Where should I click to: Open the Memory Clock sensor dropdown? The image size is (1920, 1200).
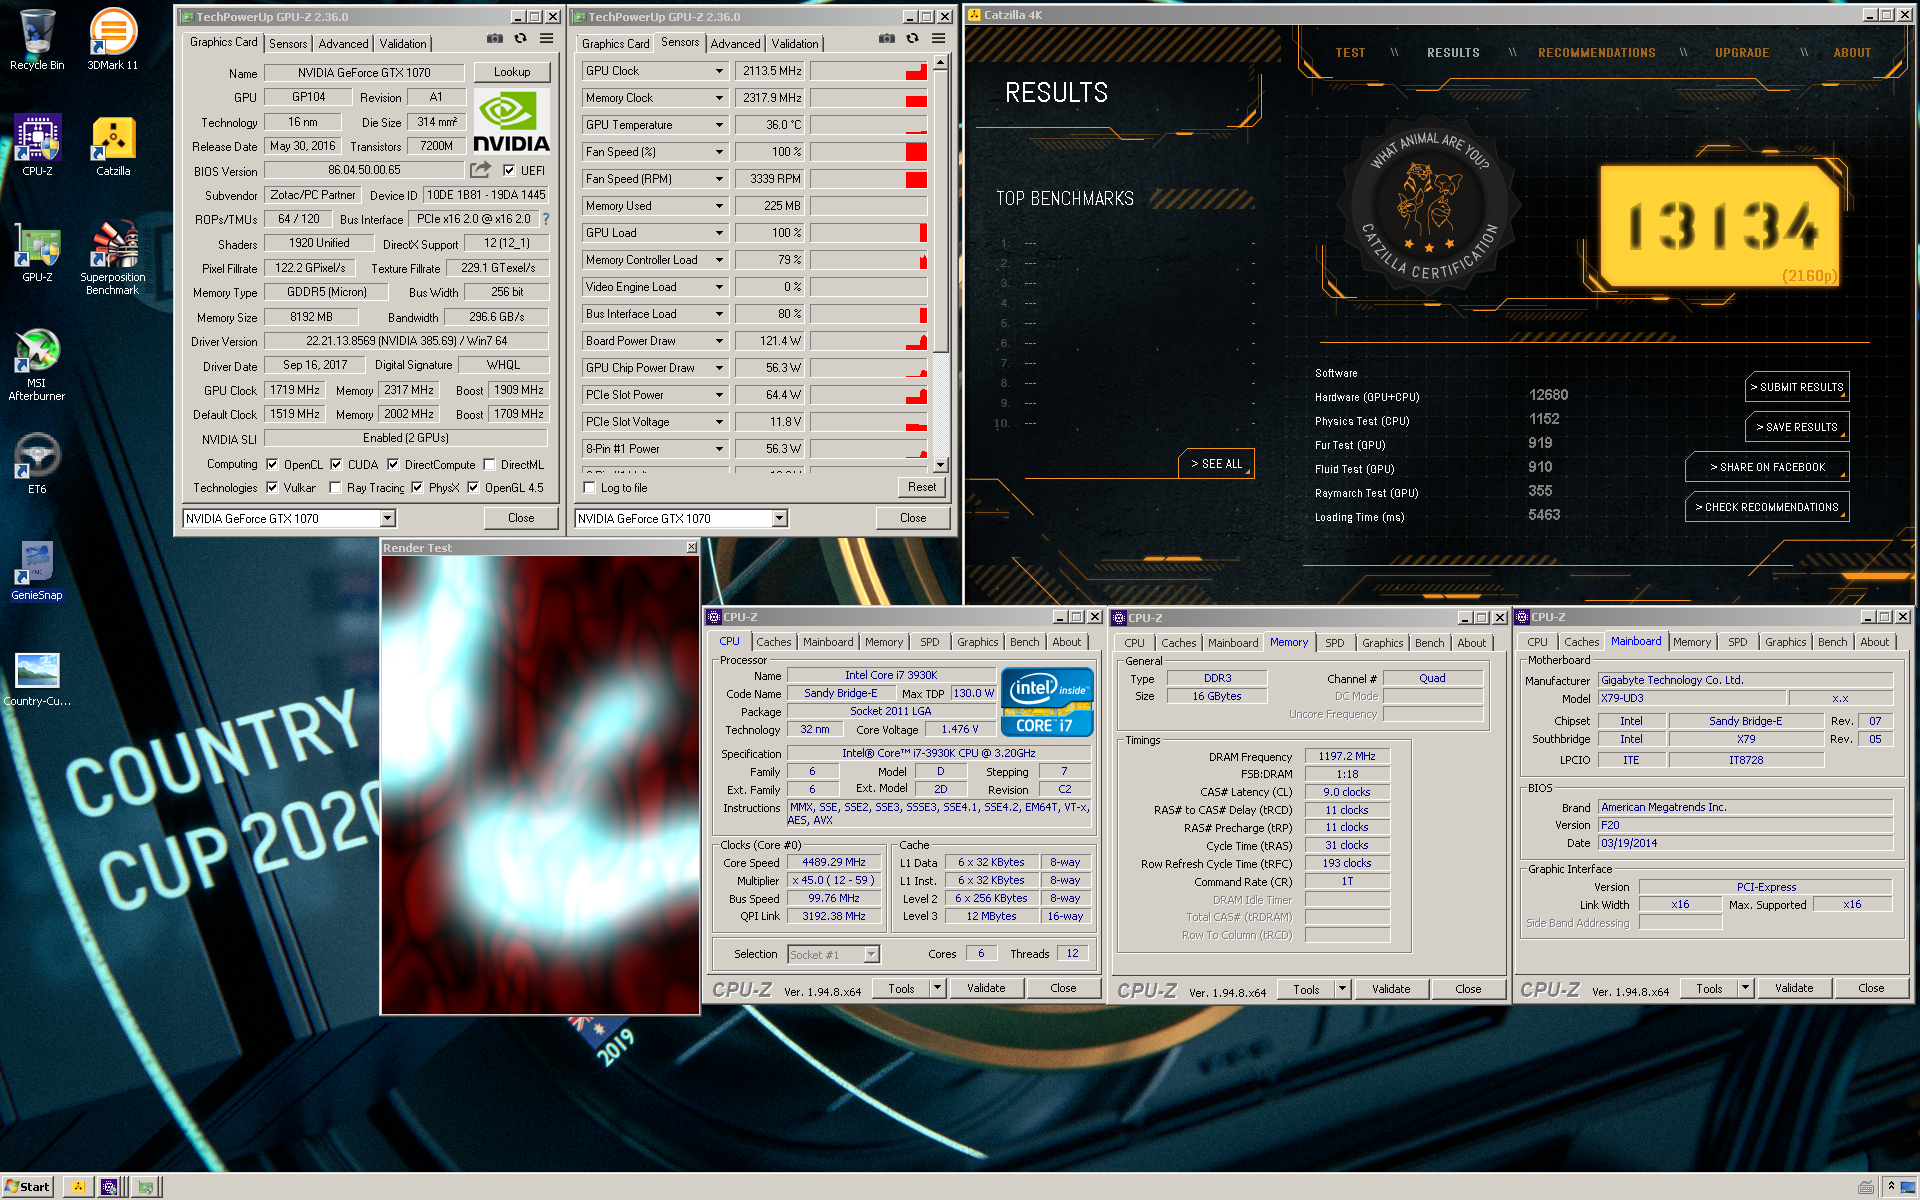(x=719, y=98)
